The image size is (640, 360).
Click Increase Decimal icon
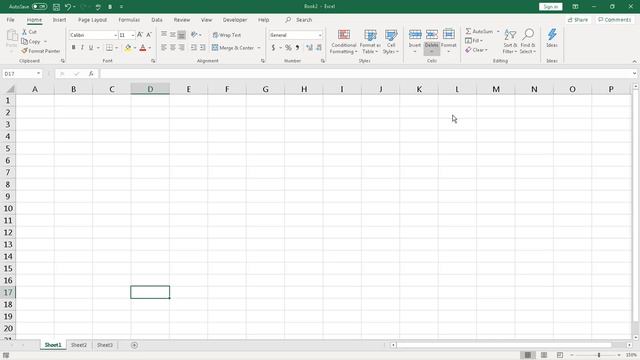tap(309, 48)
